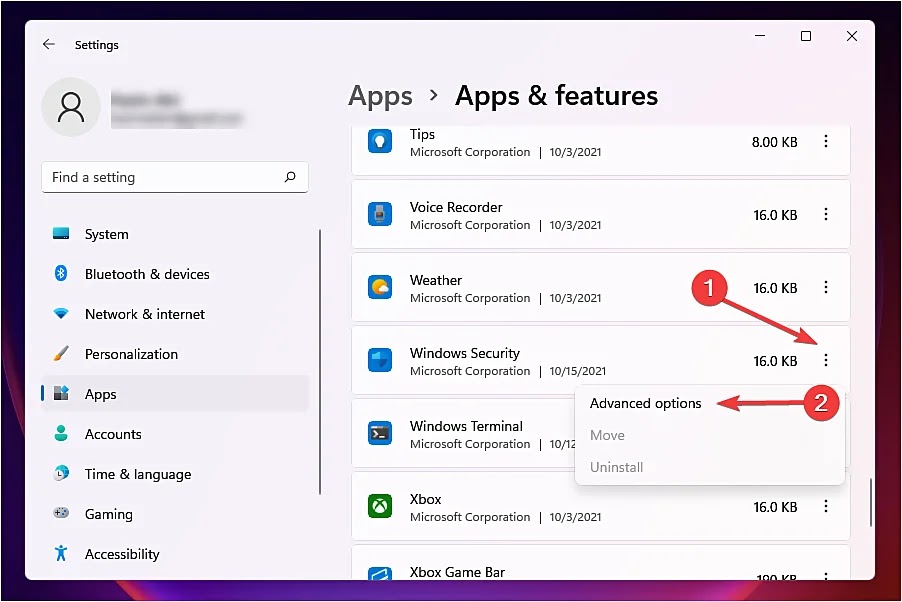Click the sidebar navigation scrollbar
The width and height of the screenshot is (902, 602).
click(320, 362)
